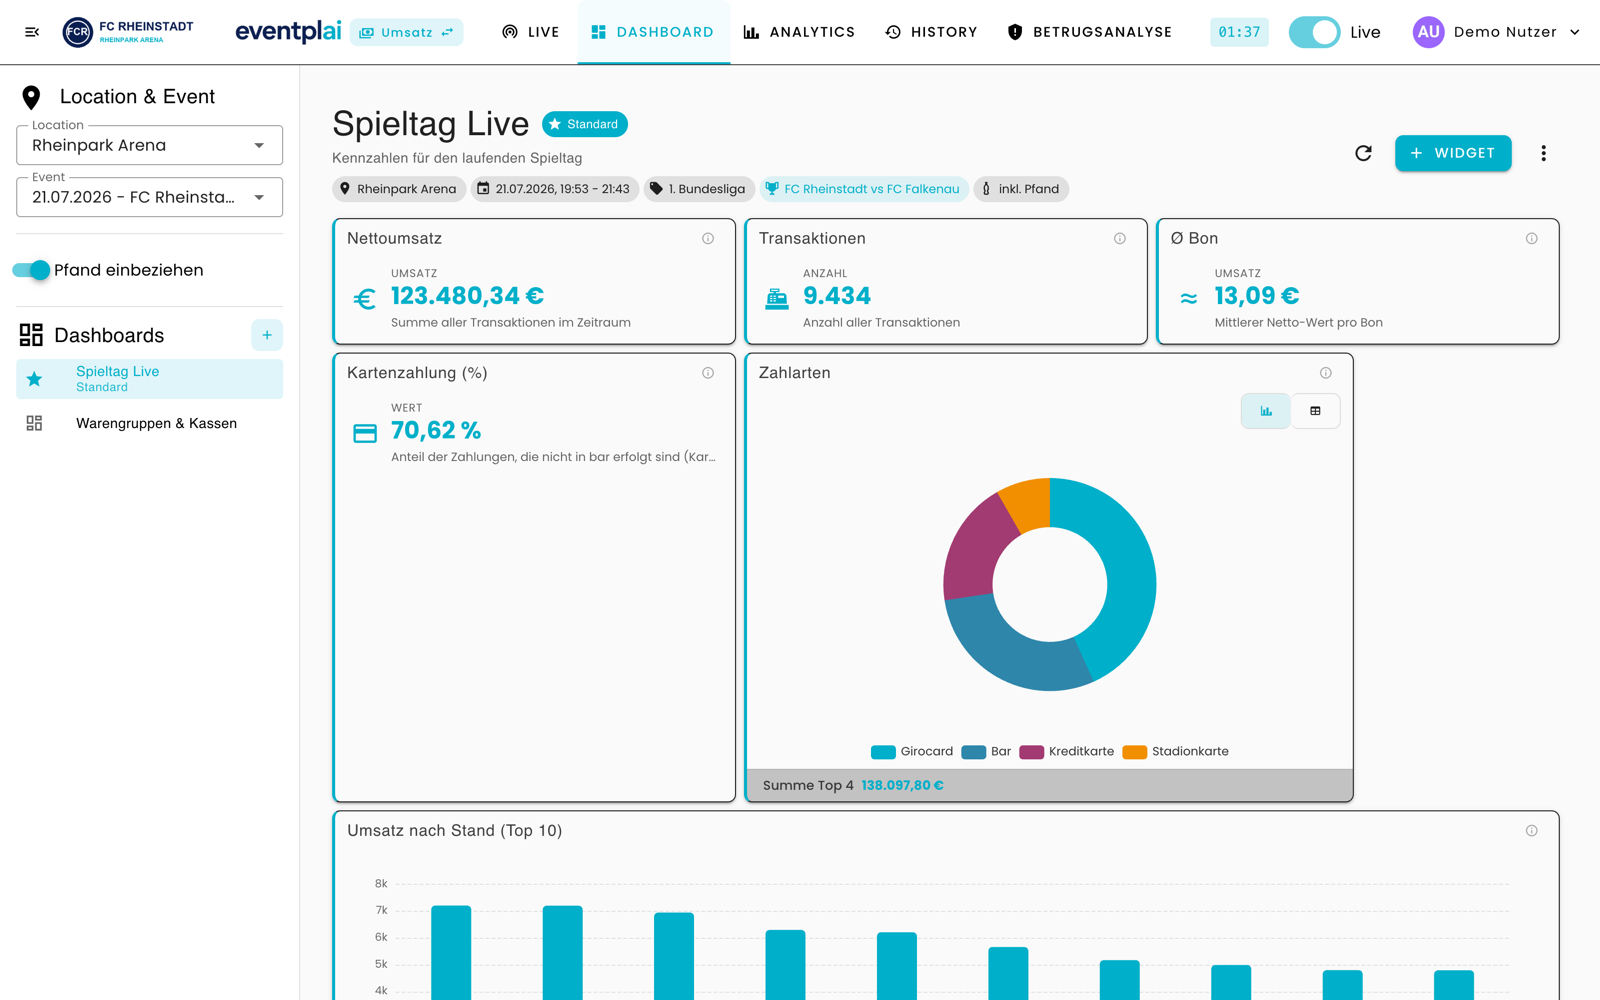Screen dimensions: 1600x1000
Task: Click the approx icon in Ø Bon
Action: click(1189, 298)
